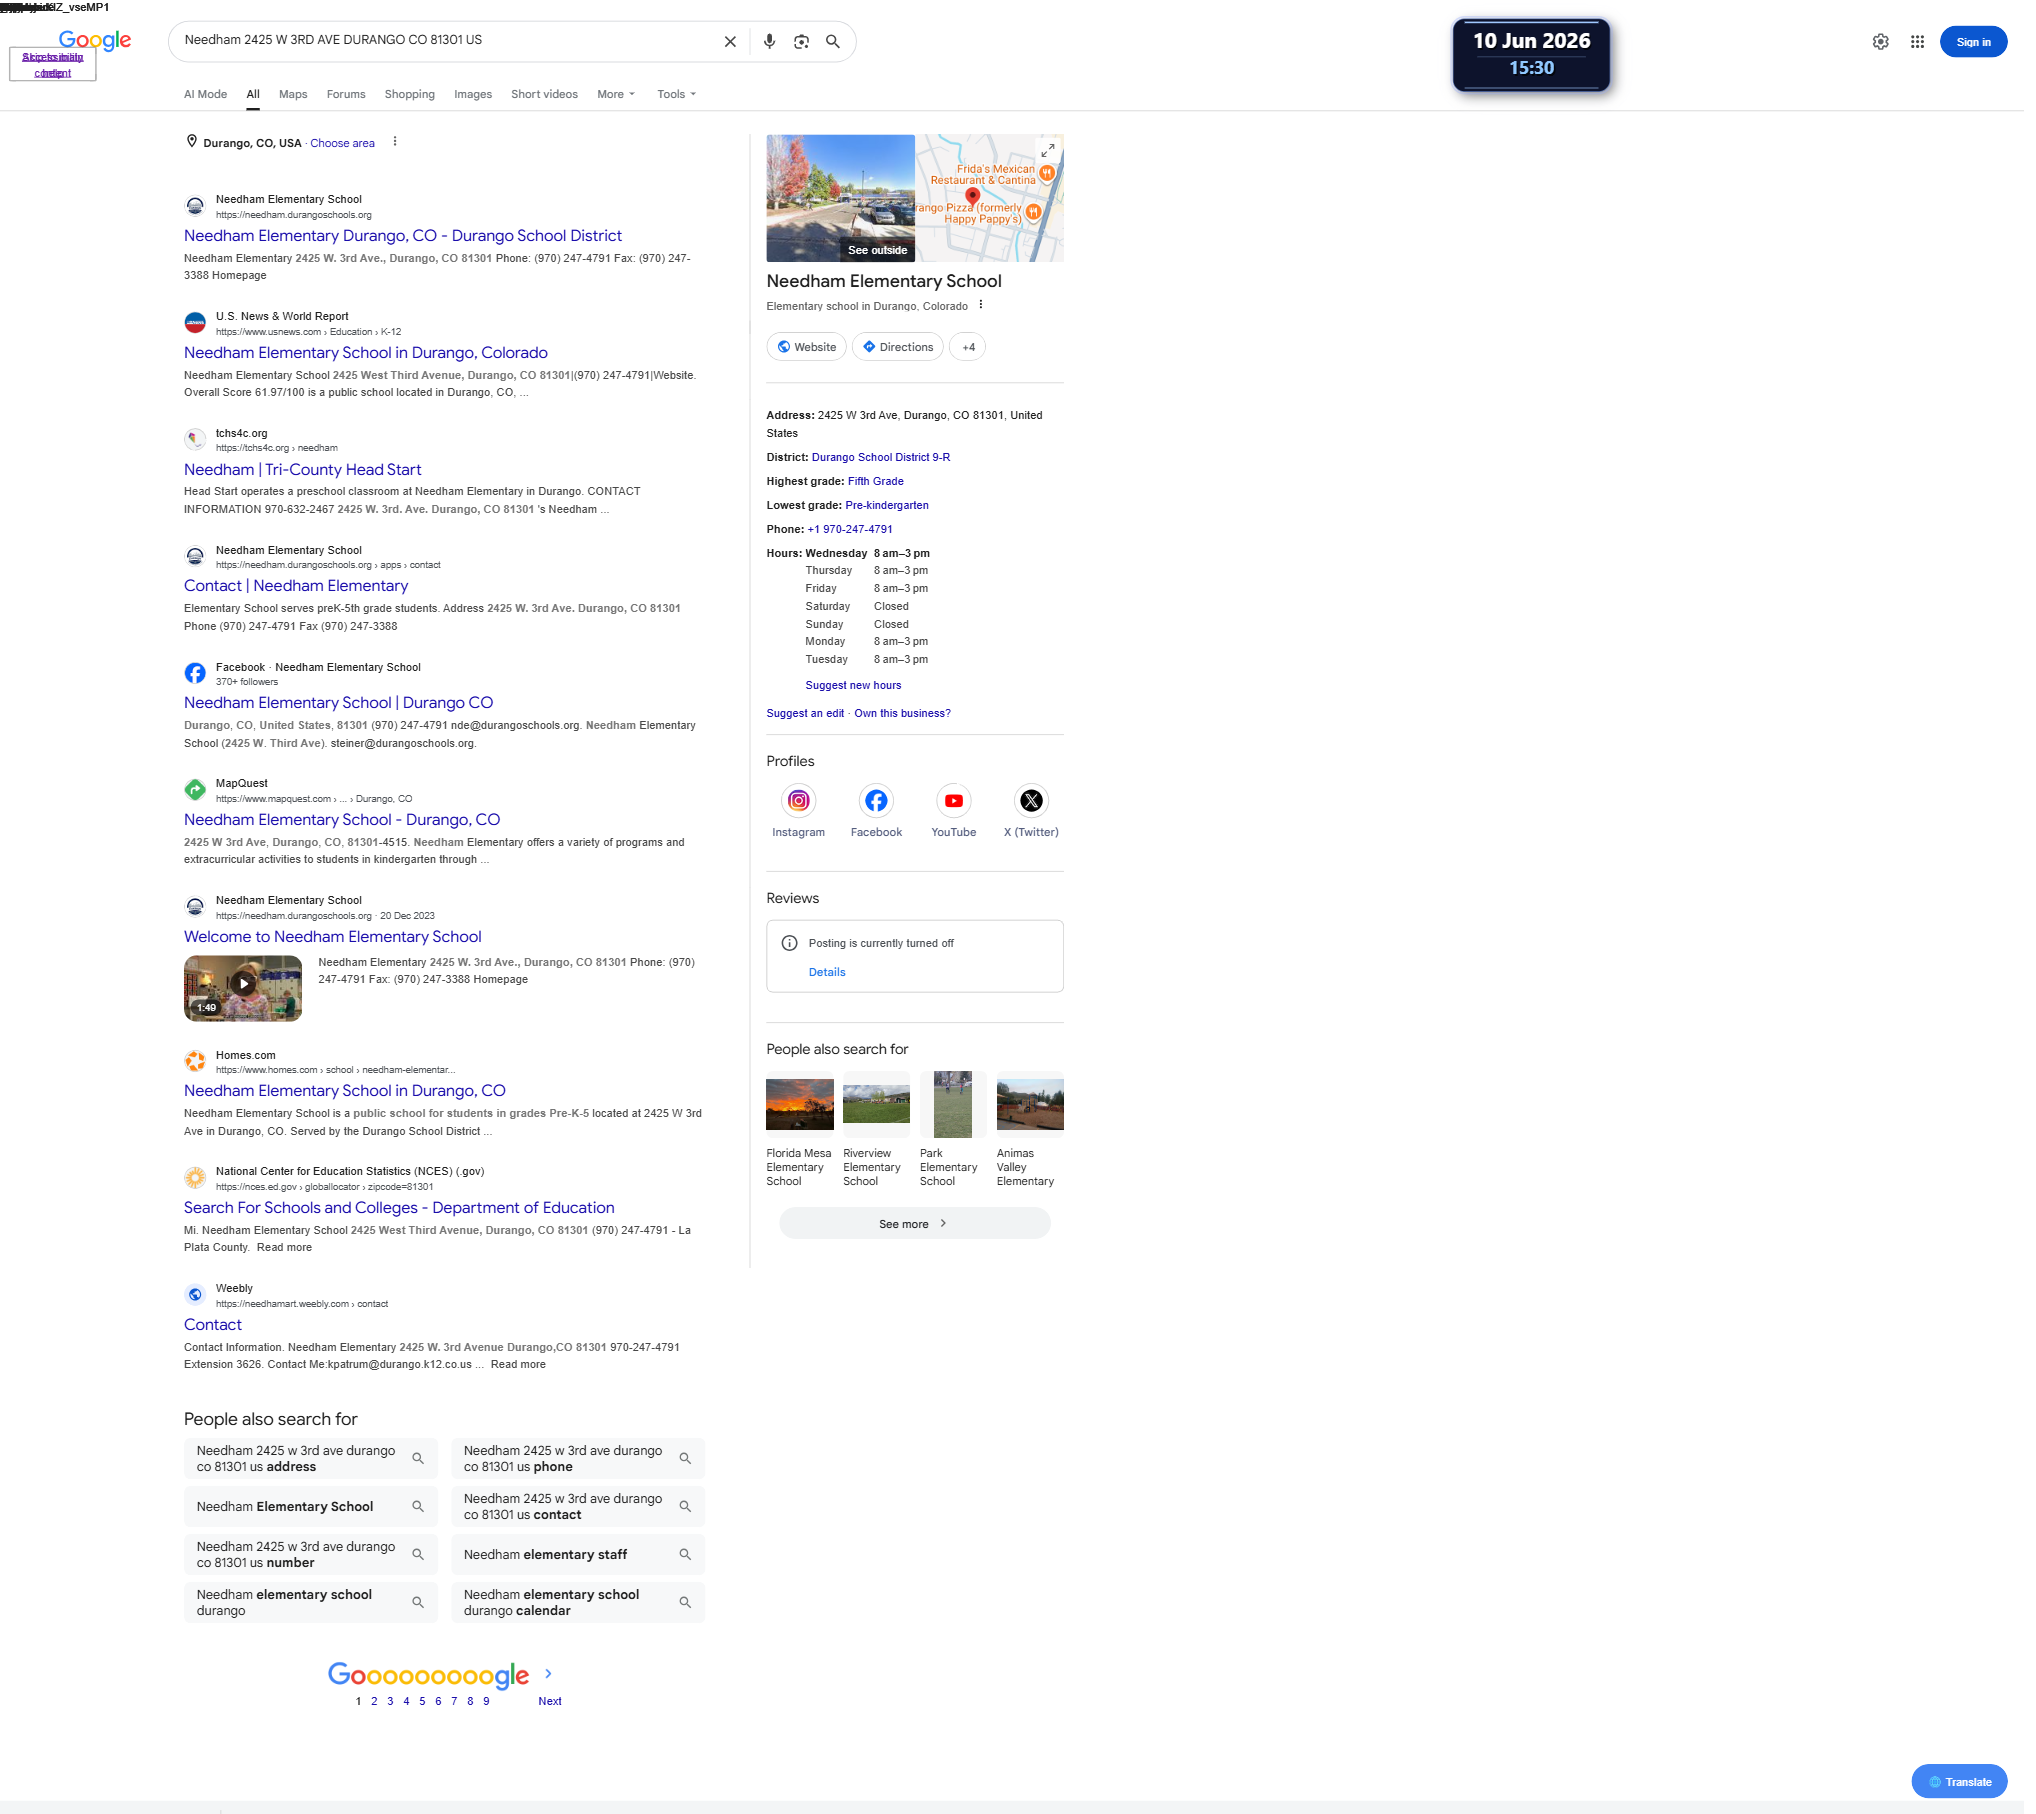Click the Google logo

click(95, 40)
